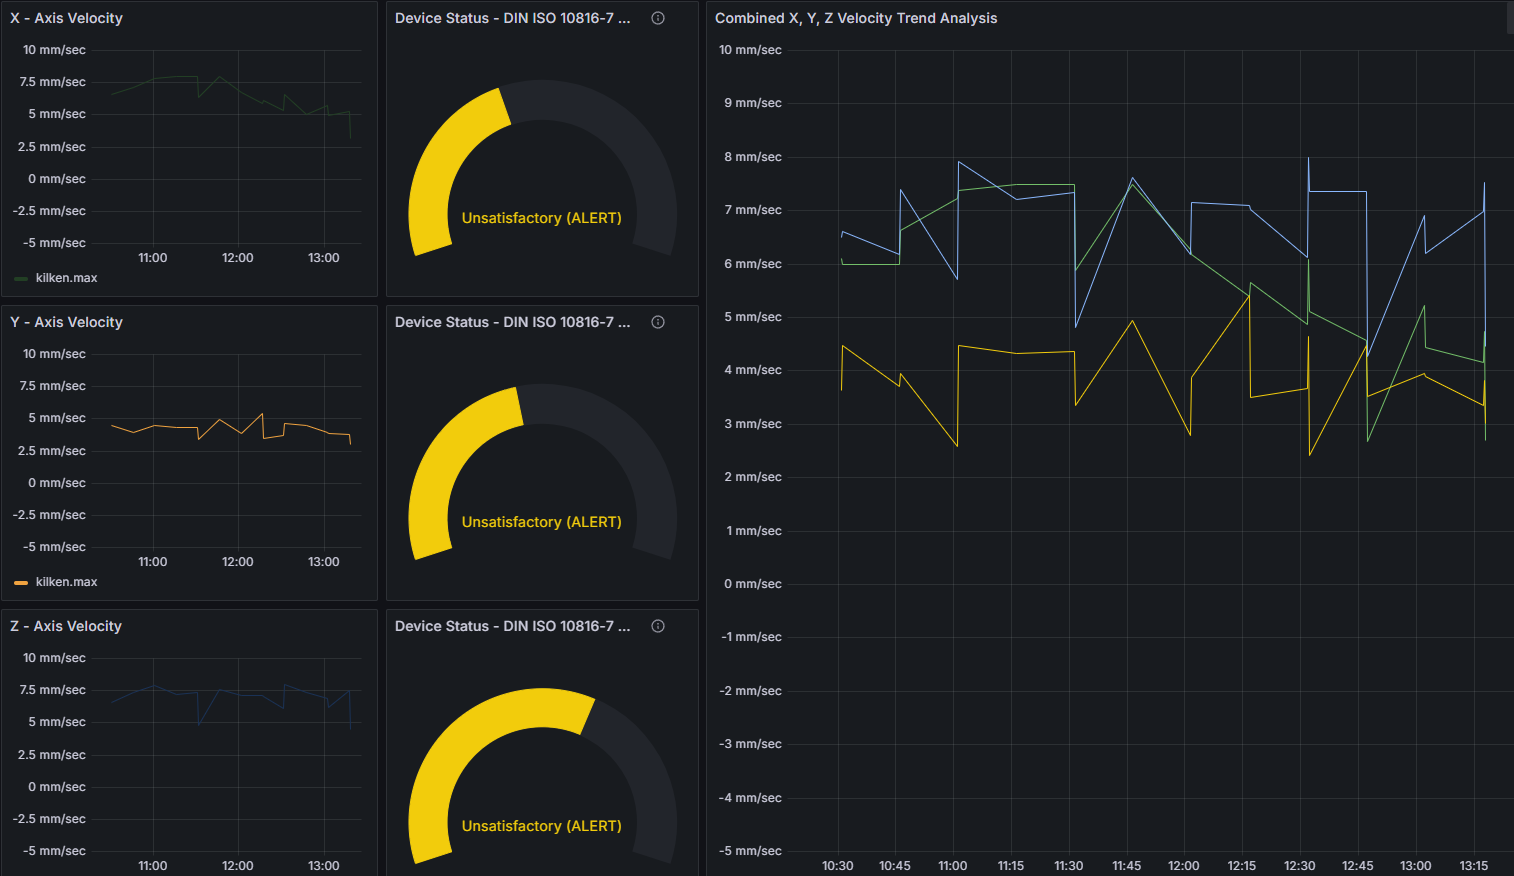This screenshot has width=1514, height=876.
Task: Toggle the kilken.max series in X - Axis Velocity legend
Action: pyautogui.click(x=66, y=278)
